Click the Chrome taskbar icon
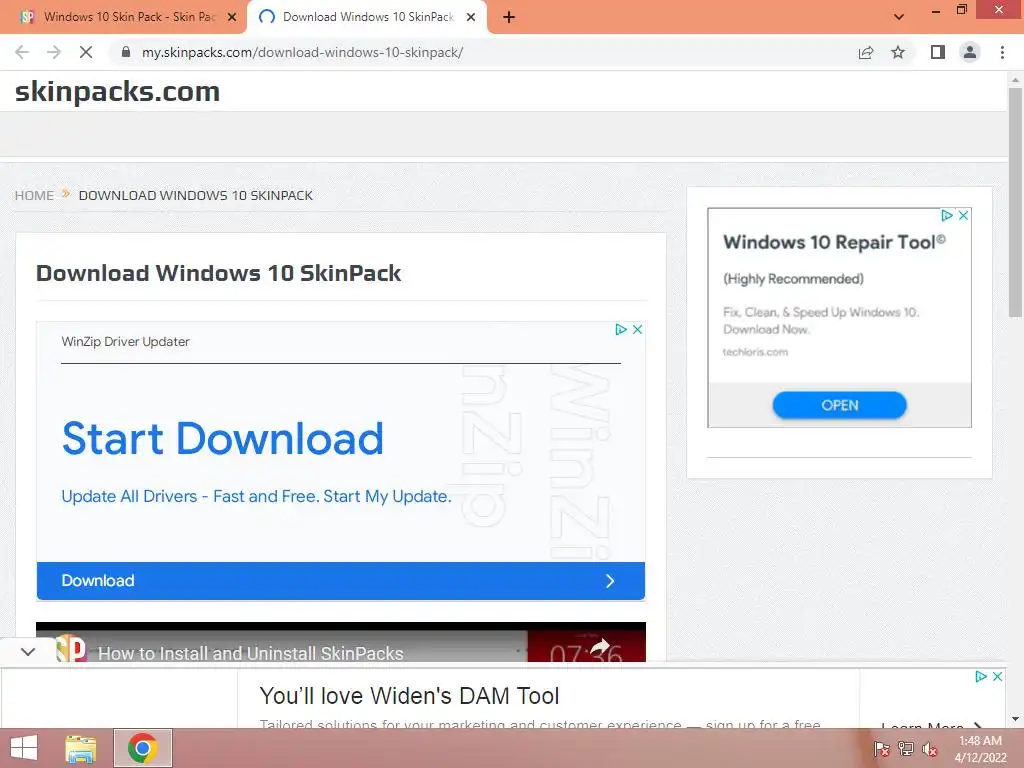 [x=143, y=748]
